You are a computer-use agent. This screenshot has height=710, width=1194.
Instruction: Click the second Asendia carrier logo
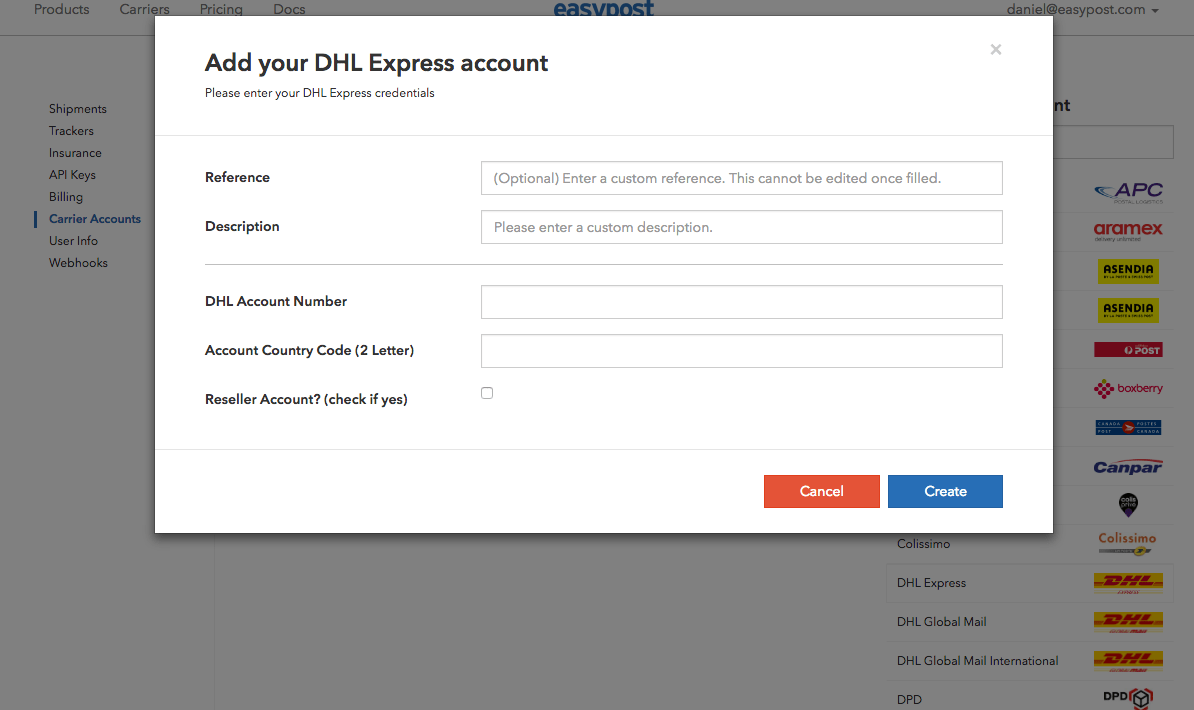tap(1129, 309)
